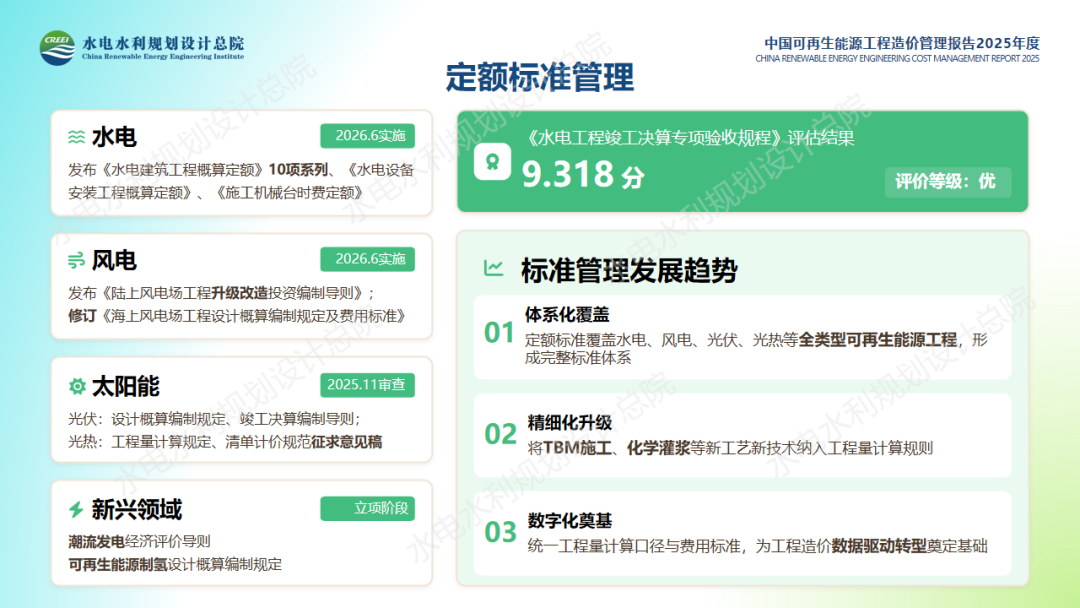
Task: Click the 体系化覆盖 heading
Action: (568, 315)
